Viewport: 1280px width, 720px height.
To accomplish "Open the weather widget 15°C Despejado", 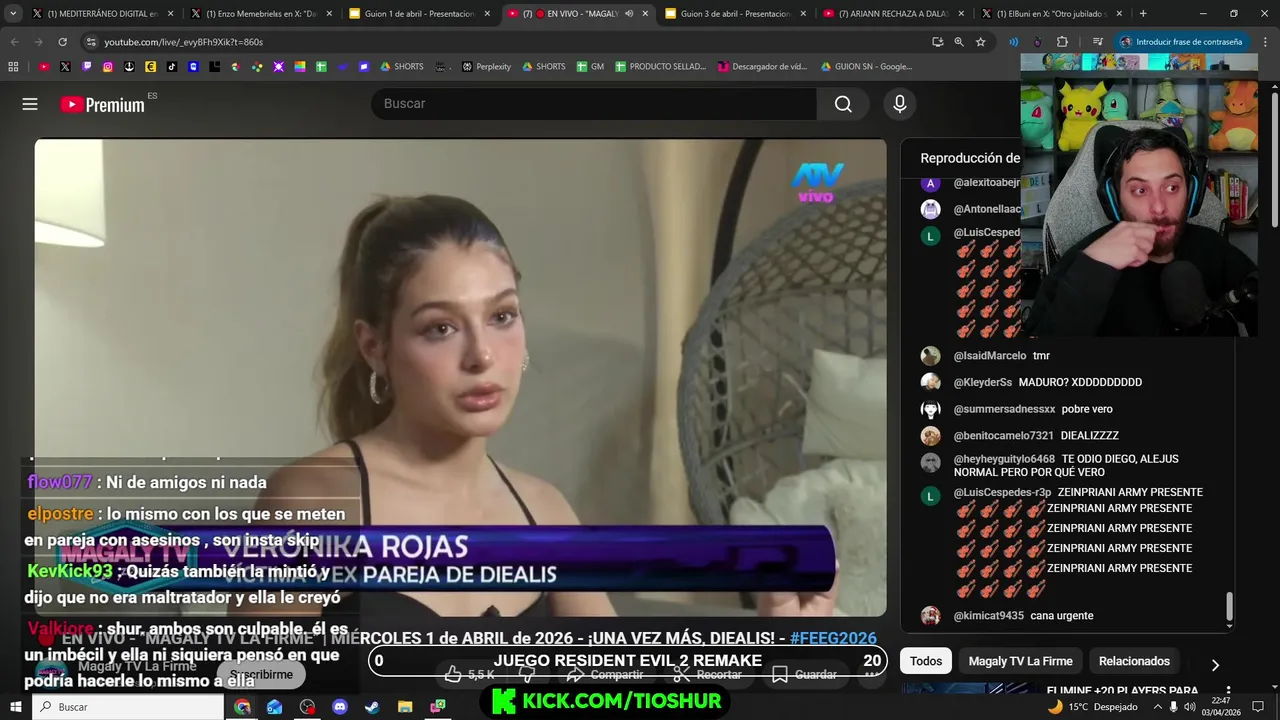I will point(1092,707).
